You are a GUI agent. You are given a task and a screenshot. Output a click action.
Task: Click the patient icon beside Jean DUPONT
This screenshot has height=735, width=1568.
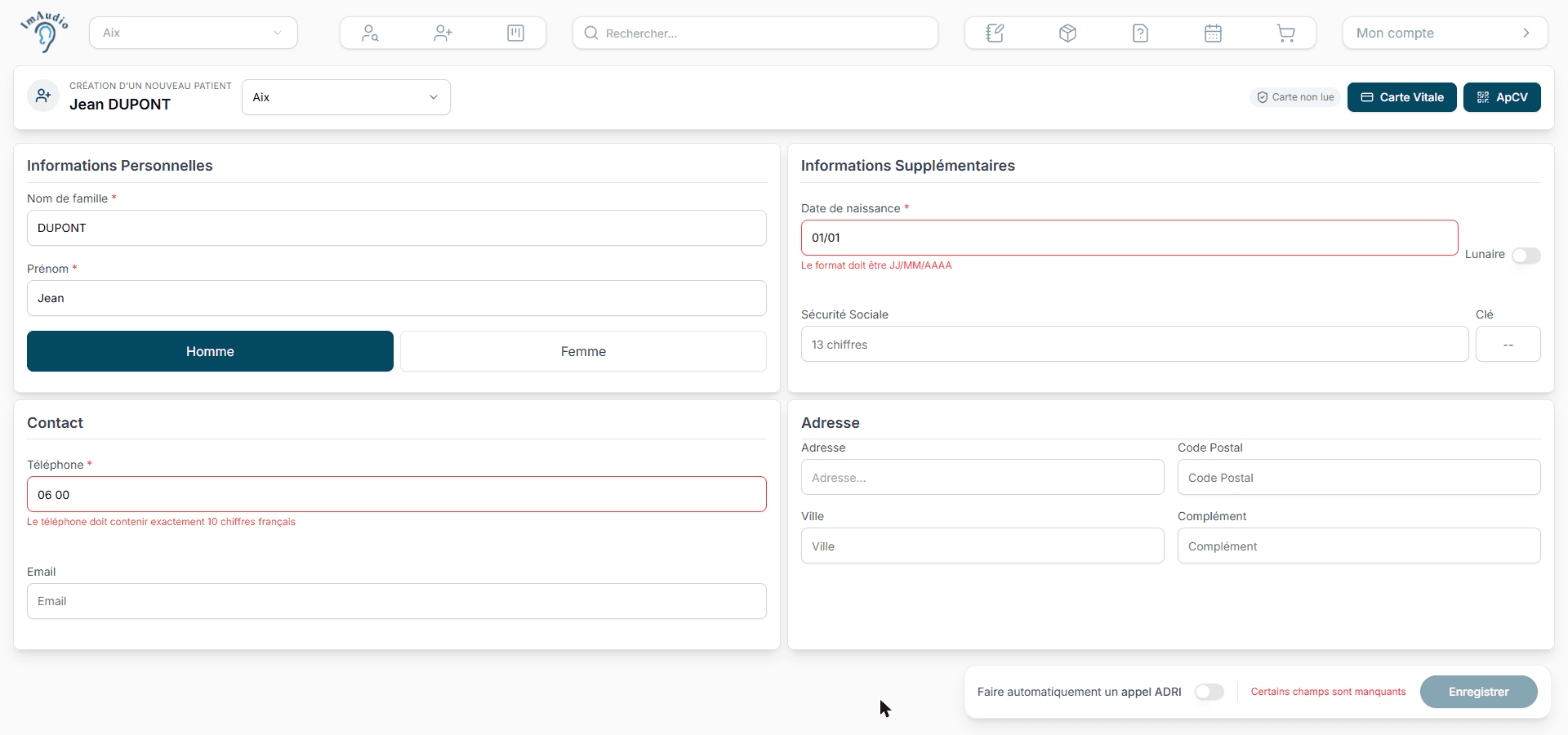pyautogui.click(x=43, y=96)
